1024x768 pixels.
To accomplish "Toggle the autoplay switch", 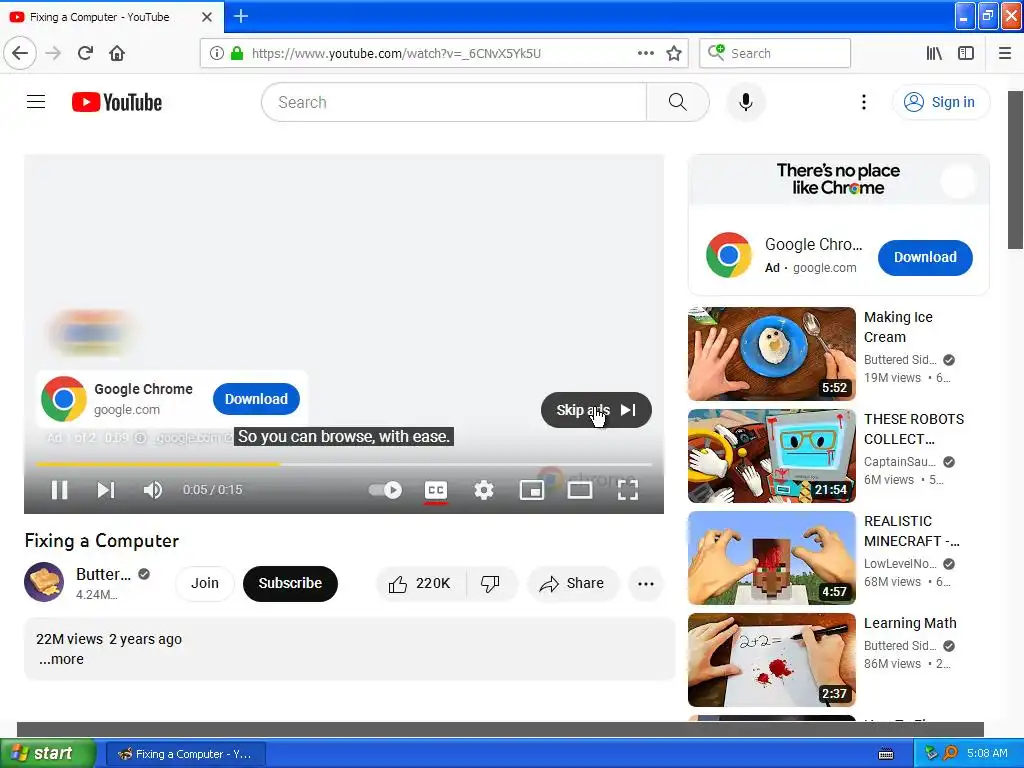I will 385,490.
